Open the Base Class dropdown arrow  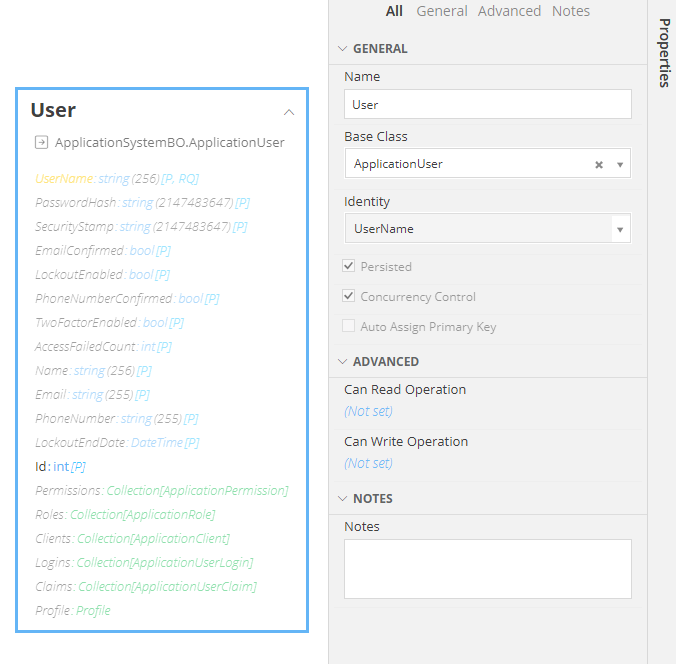(620, 165)
